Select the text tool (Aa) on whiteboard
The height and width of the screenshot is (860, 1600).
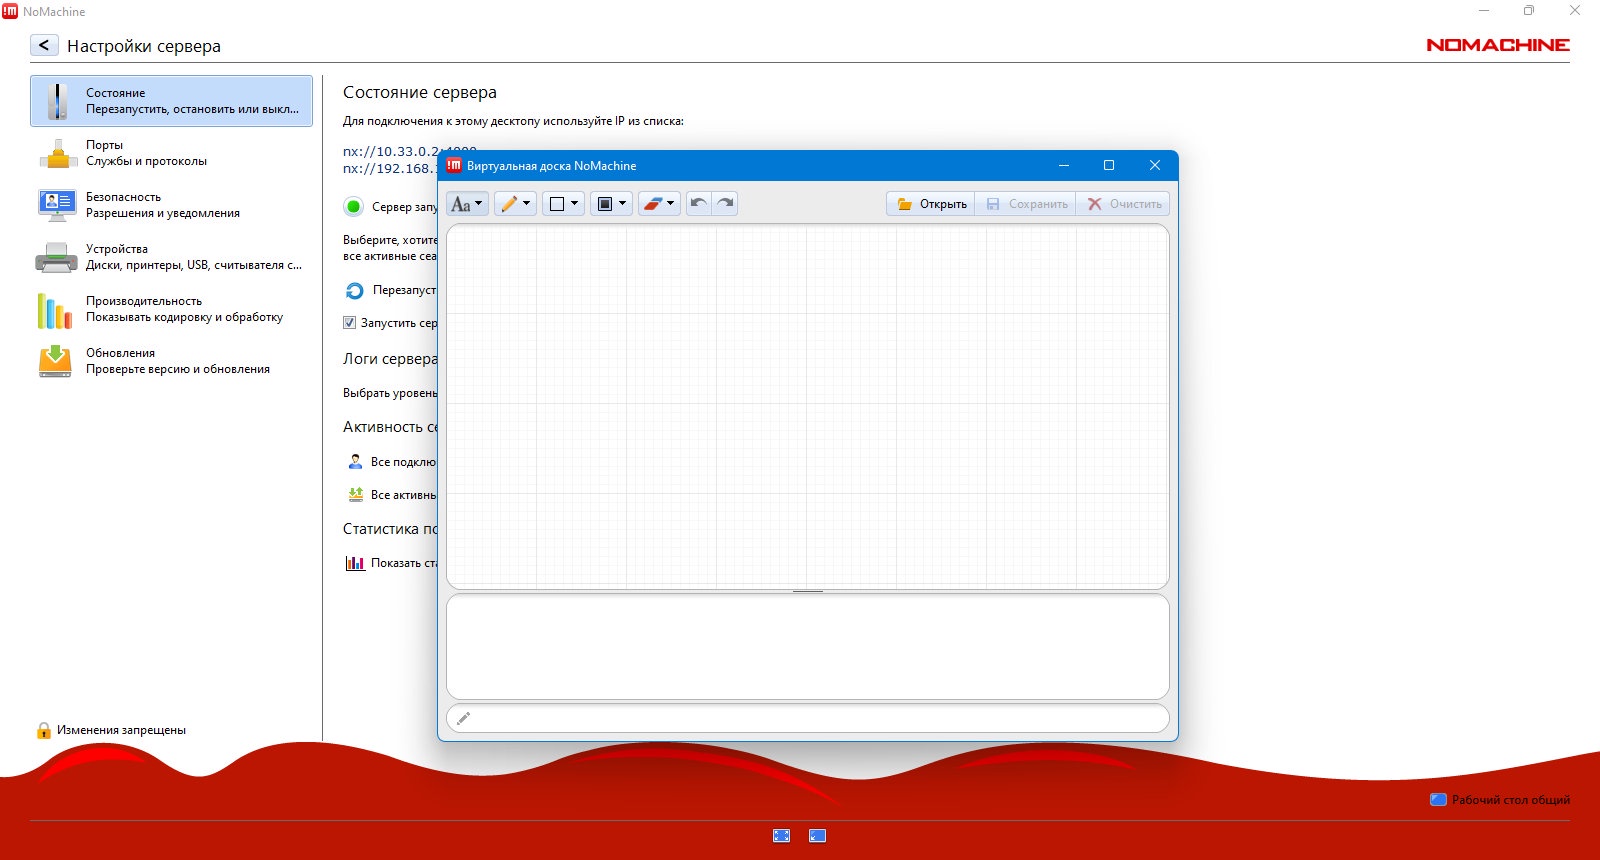coord(461,204)
